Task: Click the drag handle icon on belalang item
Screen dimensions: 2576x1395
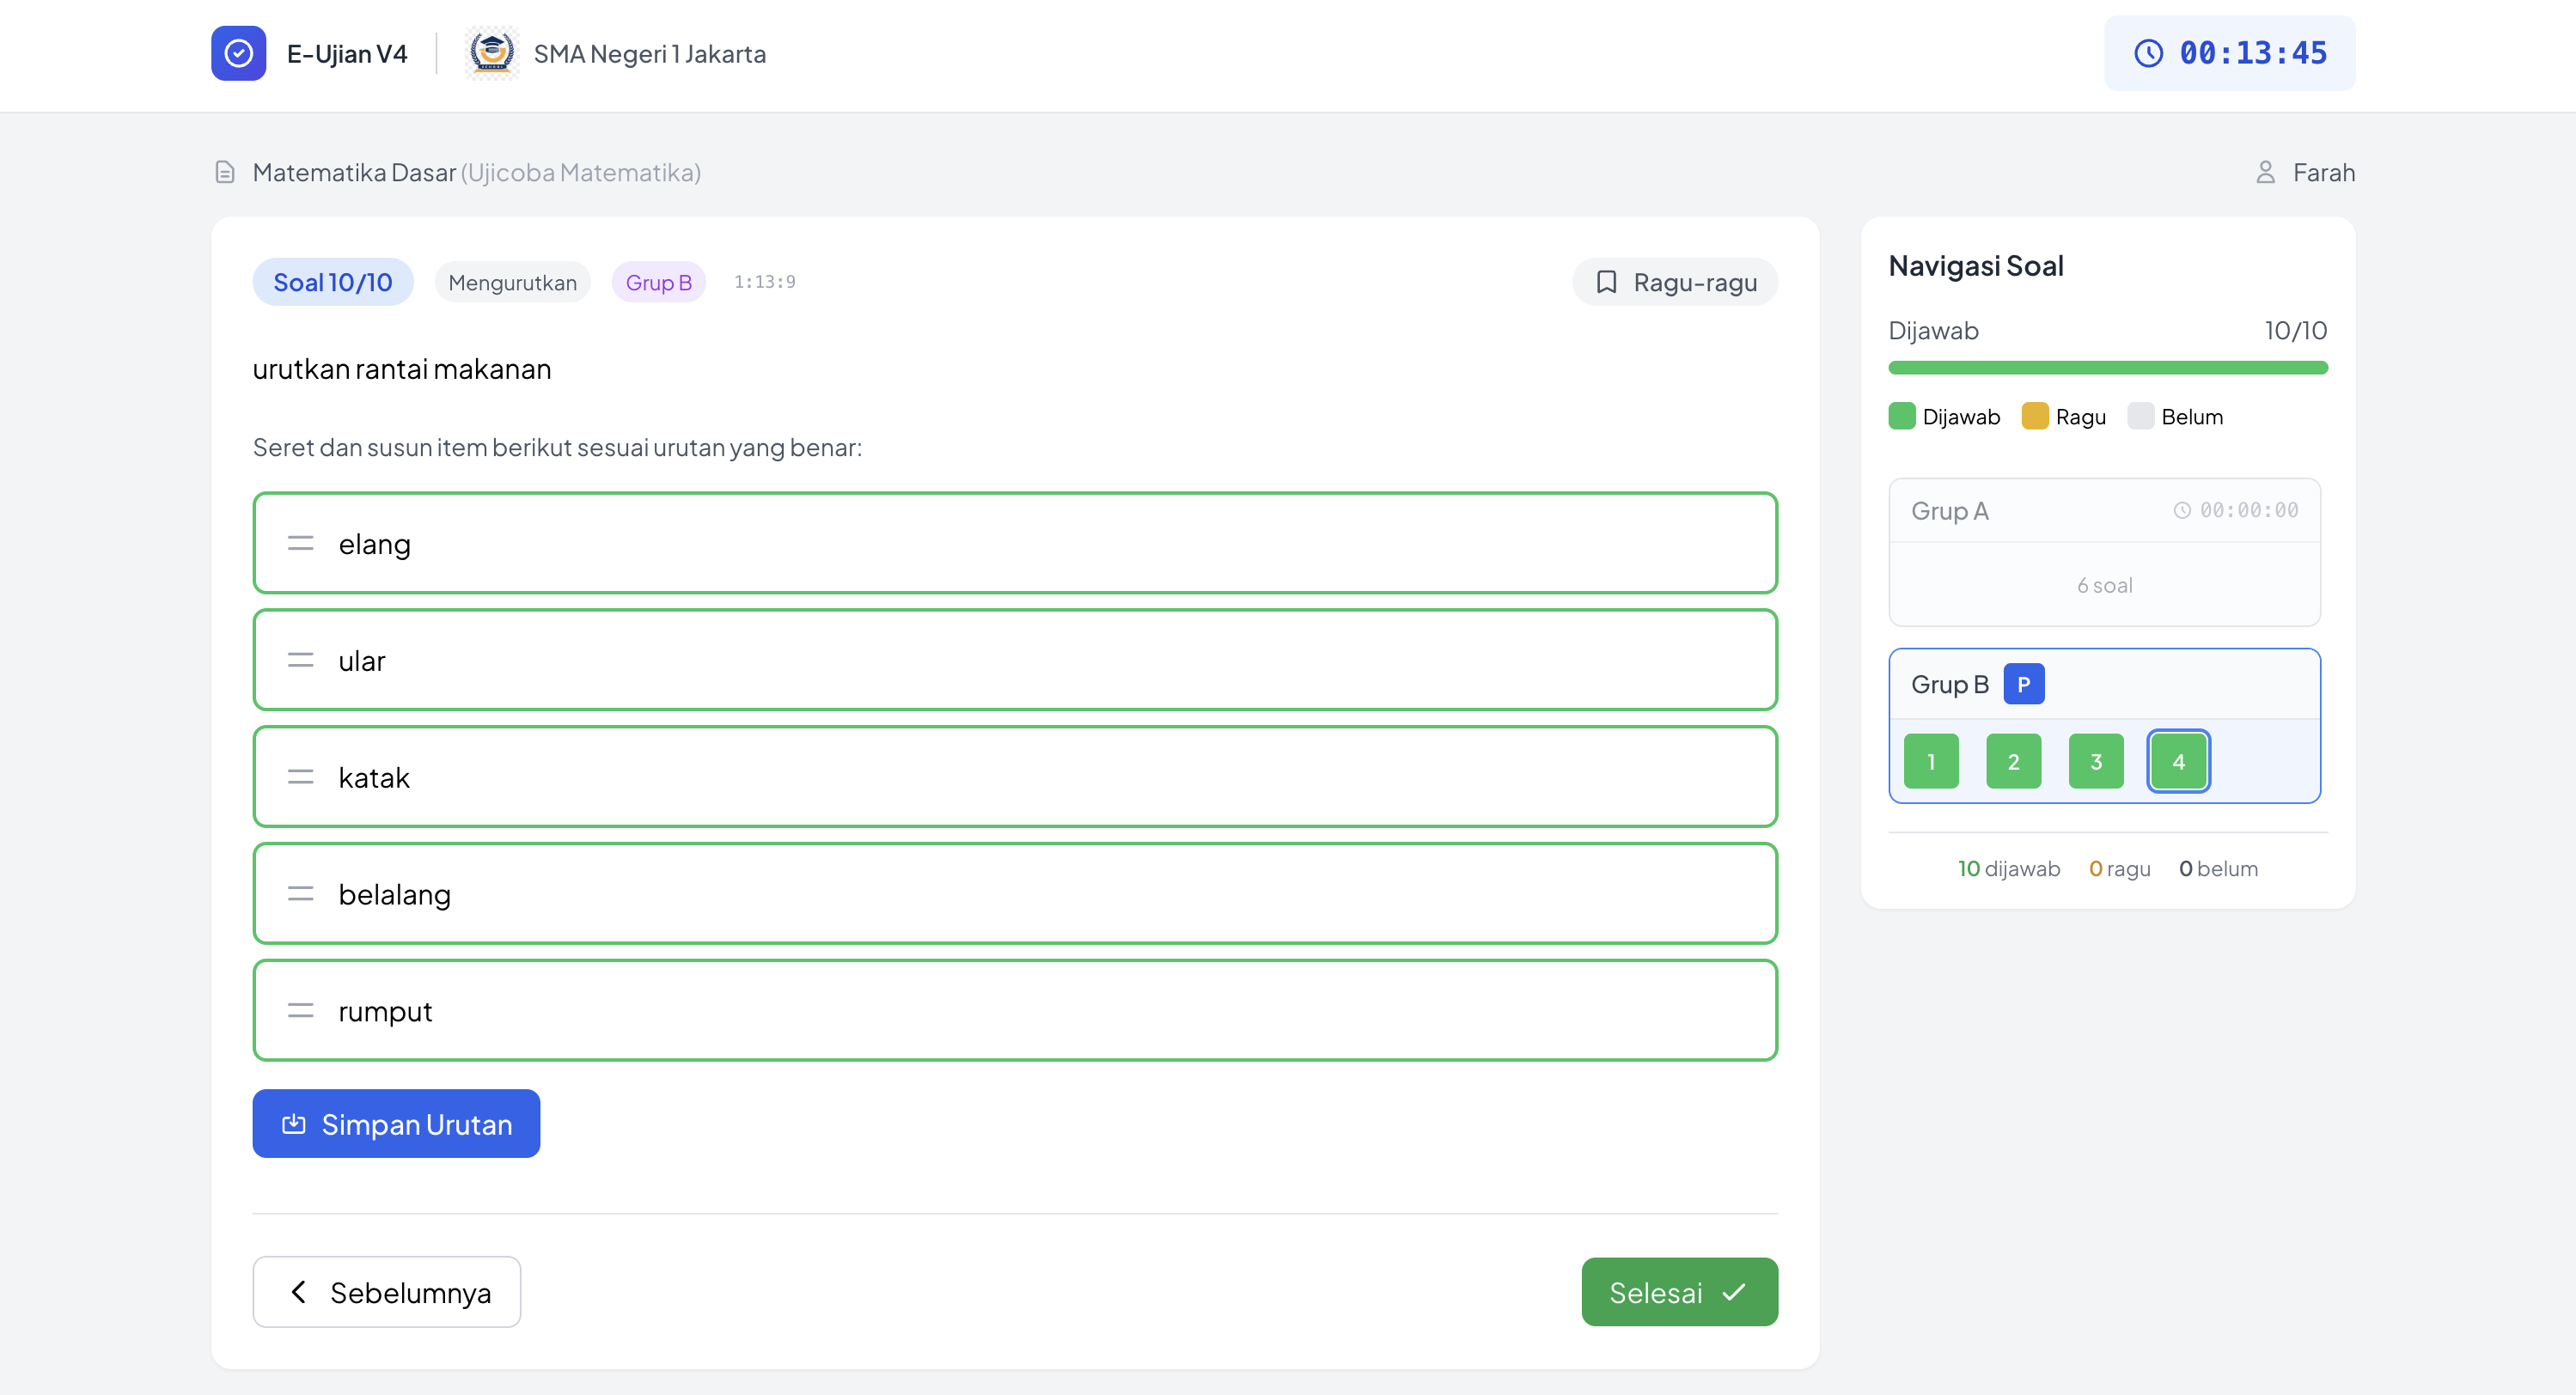Action: click(x=300, y=894)
